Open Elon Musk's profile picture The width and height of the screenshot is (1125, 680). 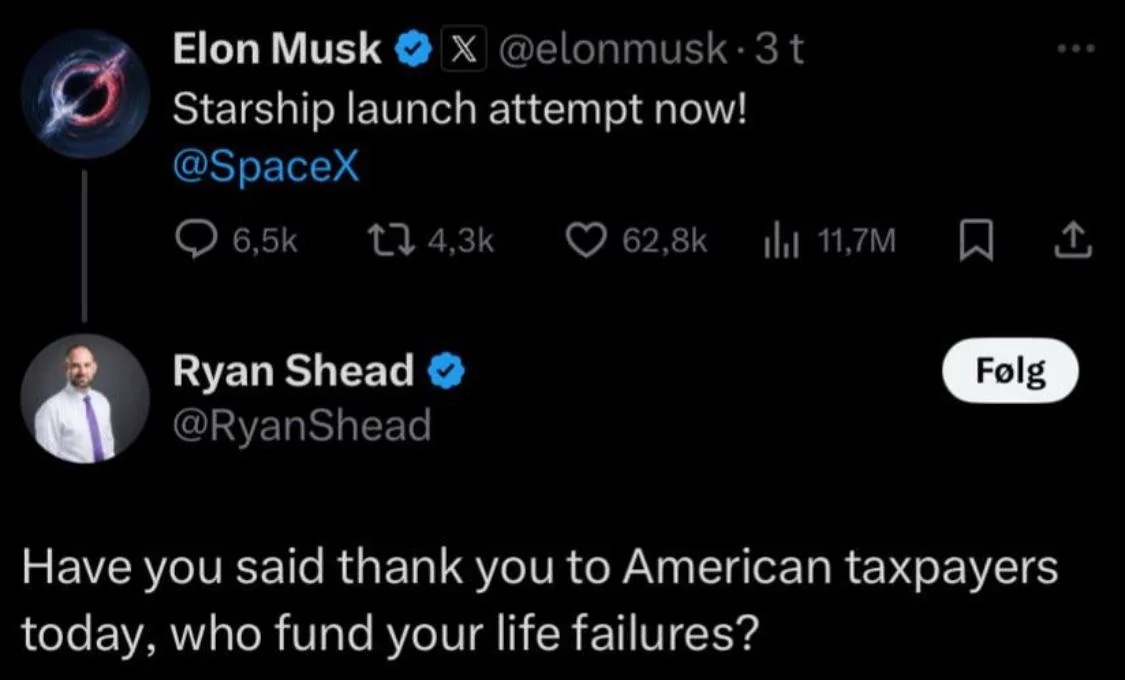coord(86,95)
